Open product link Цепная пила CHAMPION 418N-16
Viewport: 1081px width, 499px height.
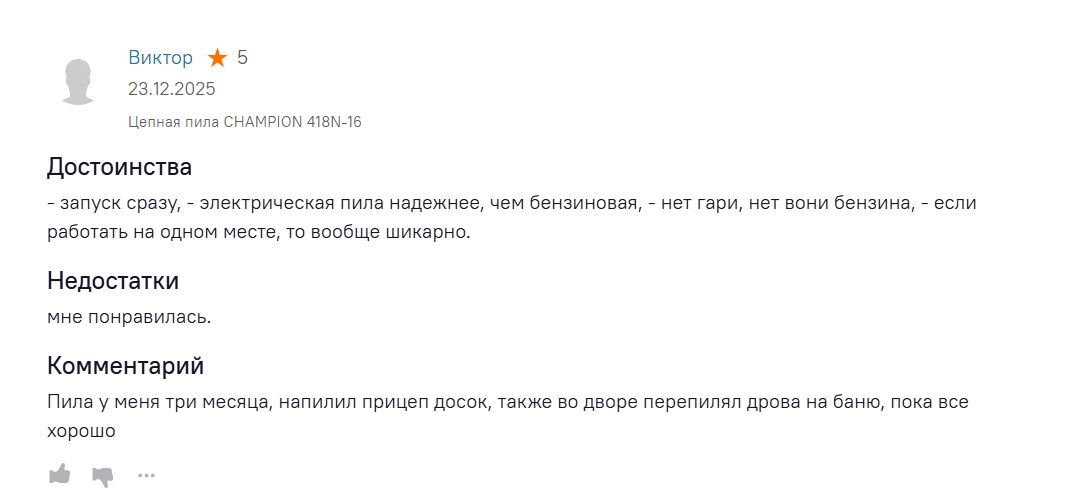(x=244, y=122)
